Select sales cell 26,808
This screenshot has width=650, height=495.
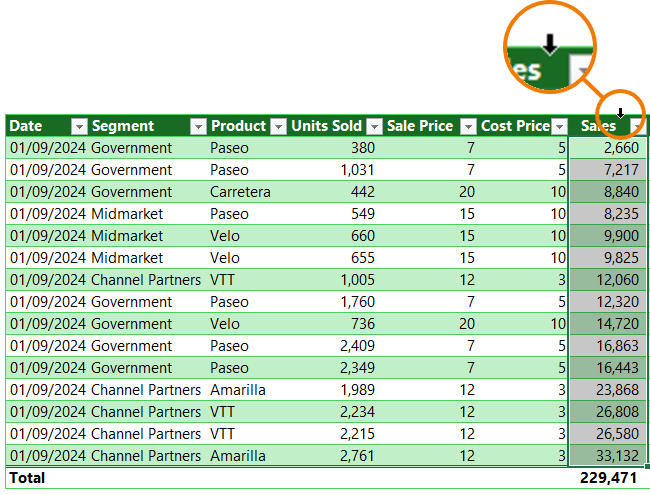608,411
